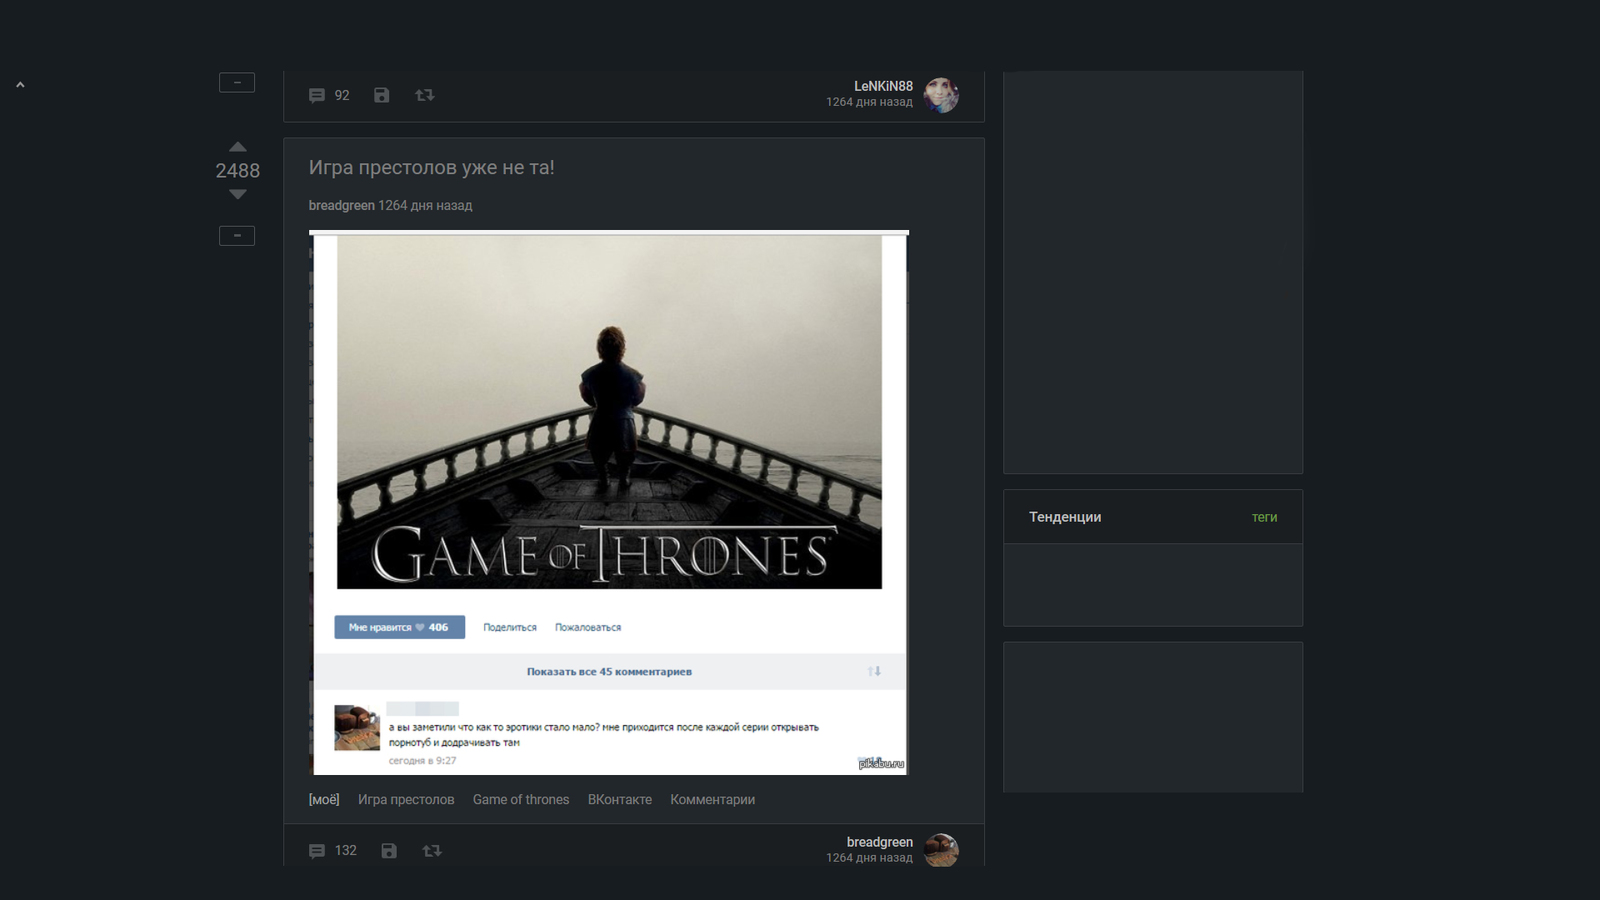Screen dimensions: 1600x900
Task: Open the breadgreen author link under the post title
Action: click(x=341, y=205)
